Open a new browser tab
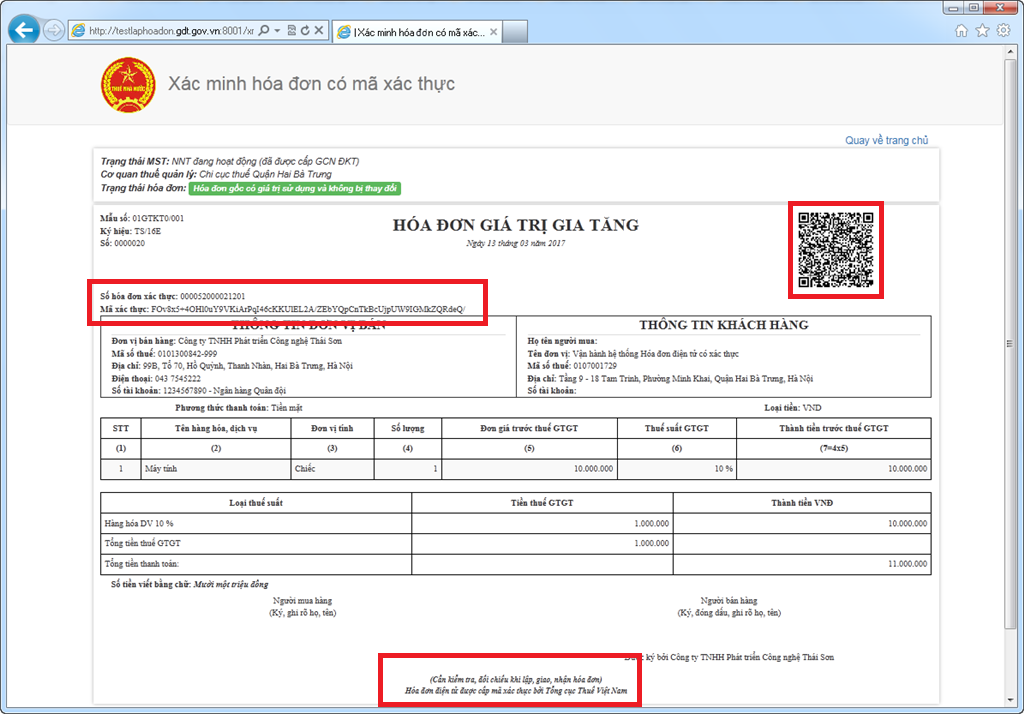Screen dimensions: 1024x714 tap(513, 30)
